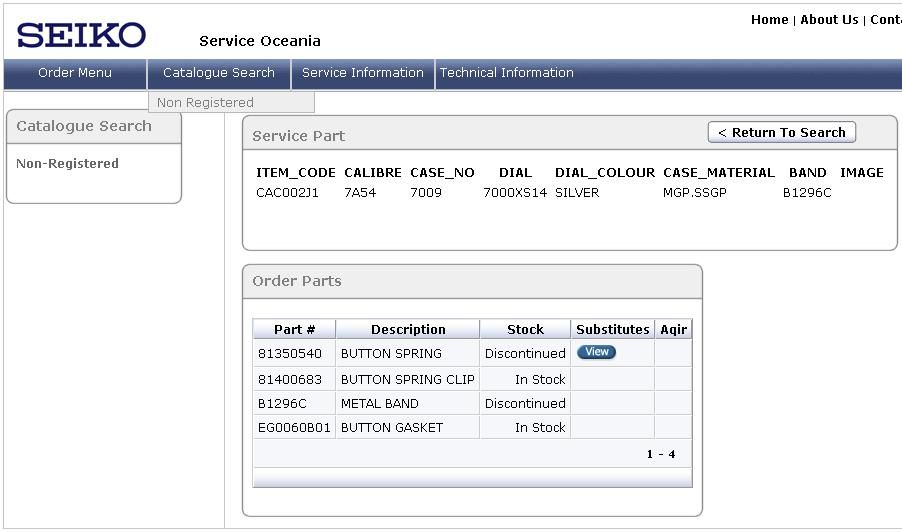Open the Order Menu tab
Viewport: 902px width, 532px height.
(x=75, y=73)
